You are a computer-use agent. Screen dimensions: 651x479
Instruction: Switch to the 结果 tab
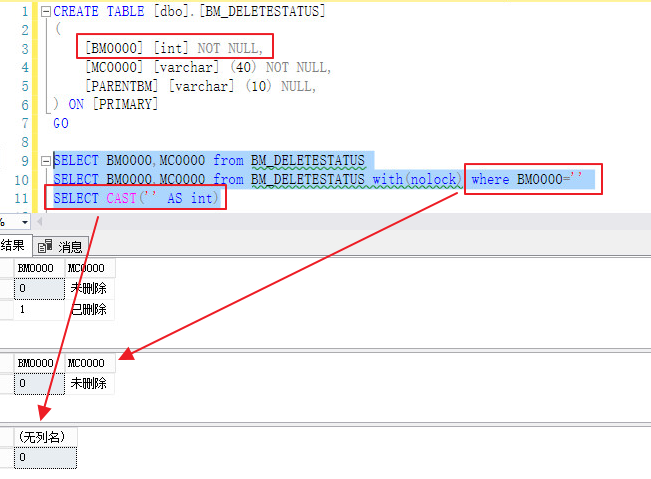pos(13,246)
